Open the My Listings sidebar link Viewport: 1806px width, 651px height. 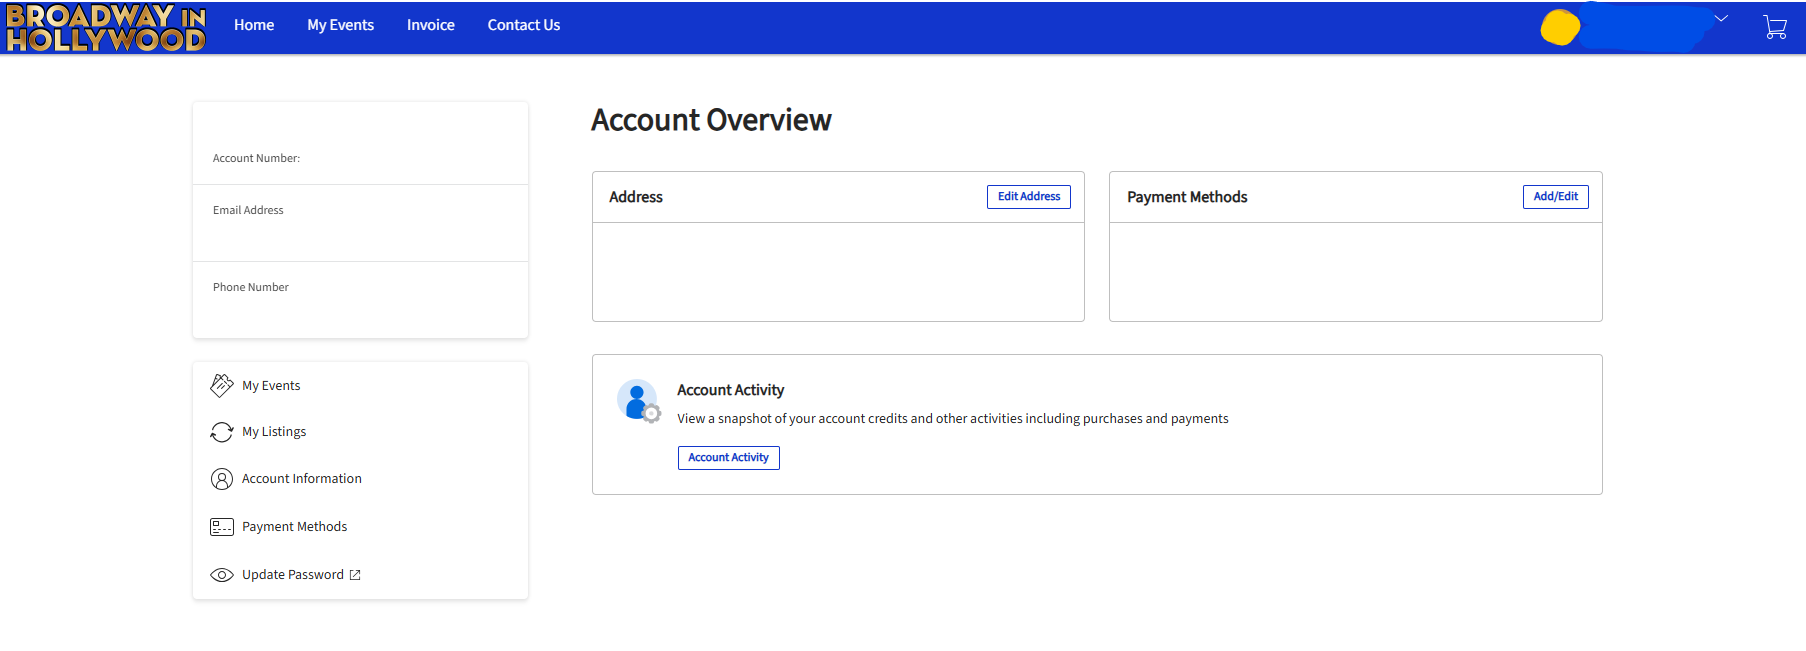(x=274, y=432)
